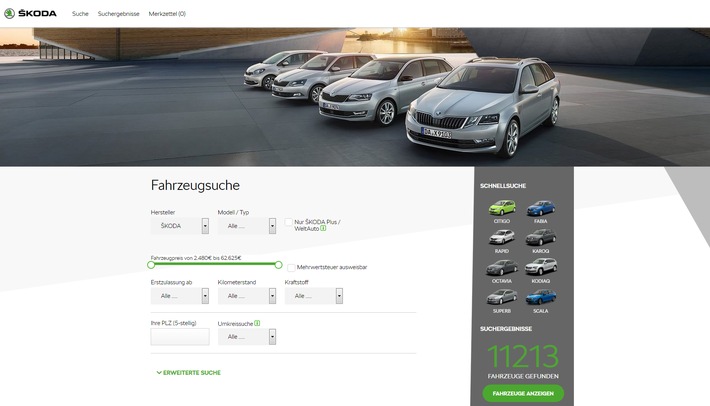
Task: Open the Kilometerstand dropdown
Action: pos(247,296)
